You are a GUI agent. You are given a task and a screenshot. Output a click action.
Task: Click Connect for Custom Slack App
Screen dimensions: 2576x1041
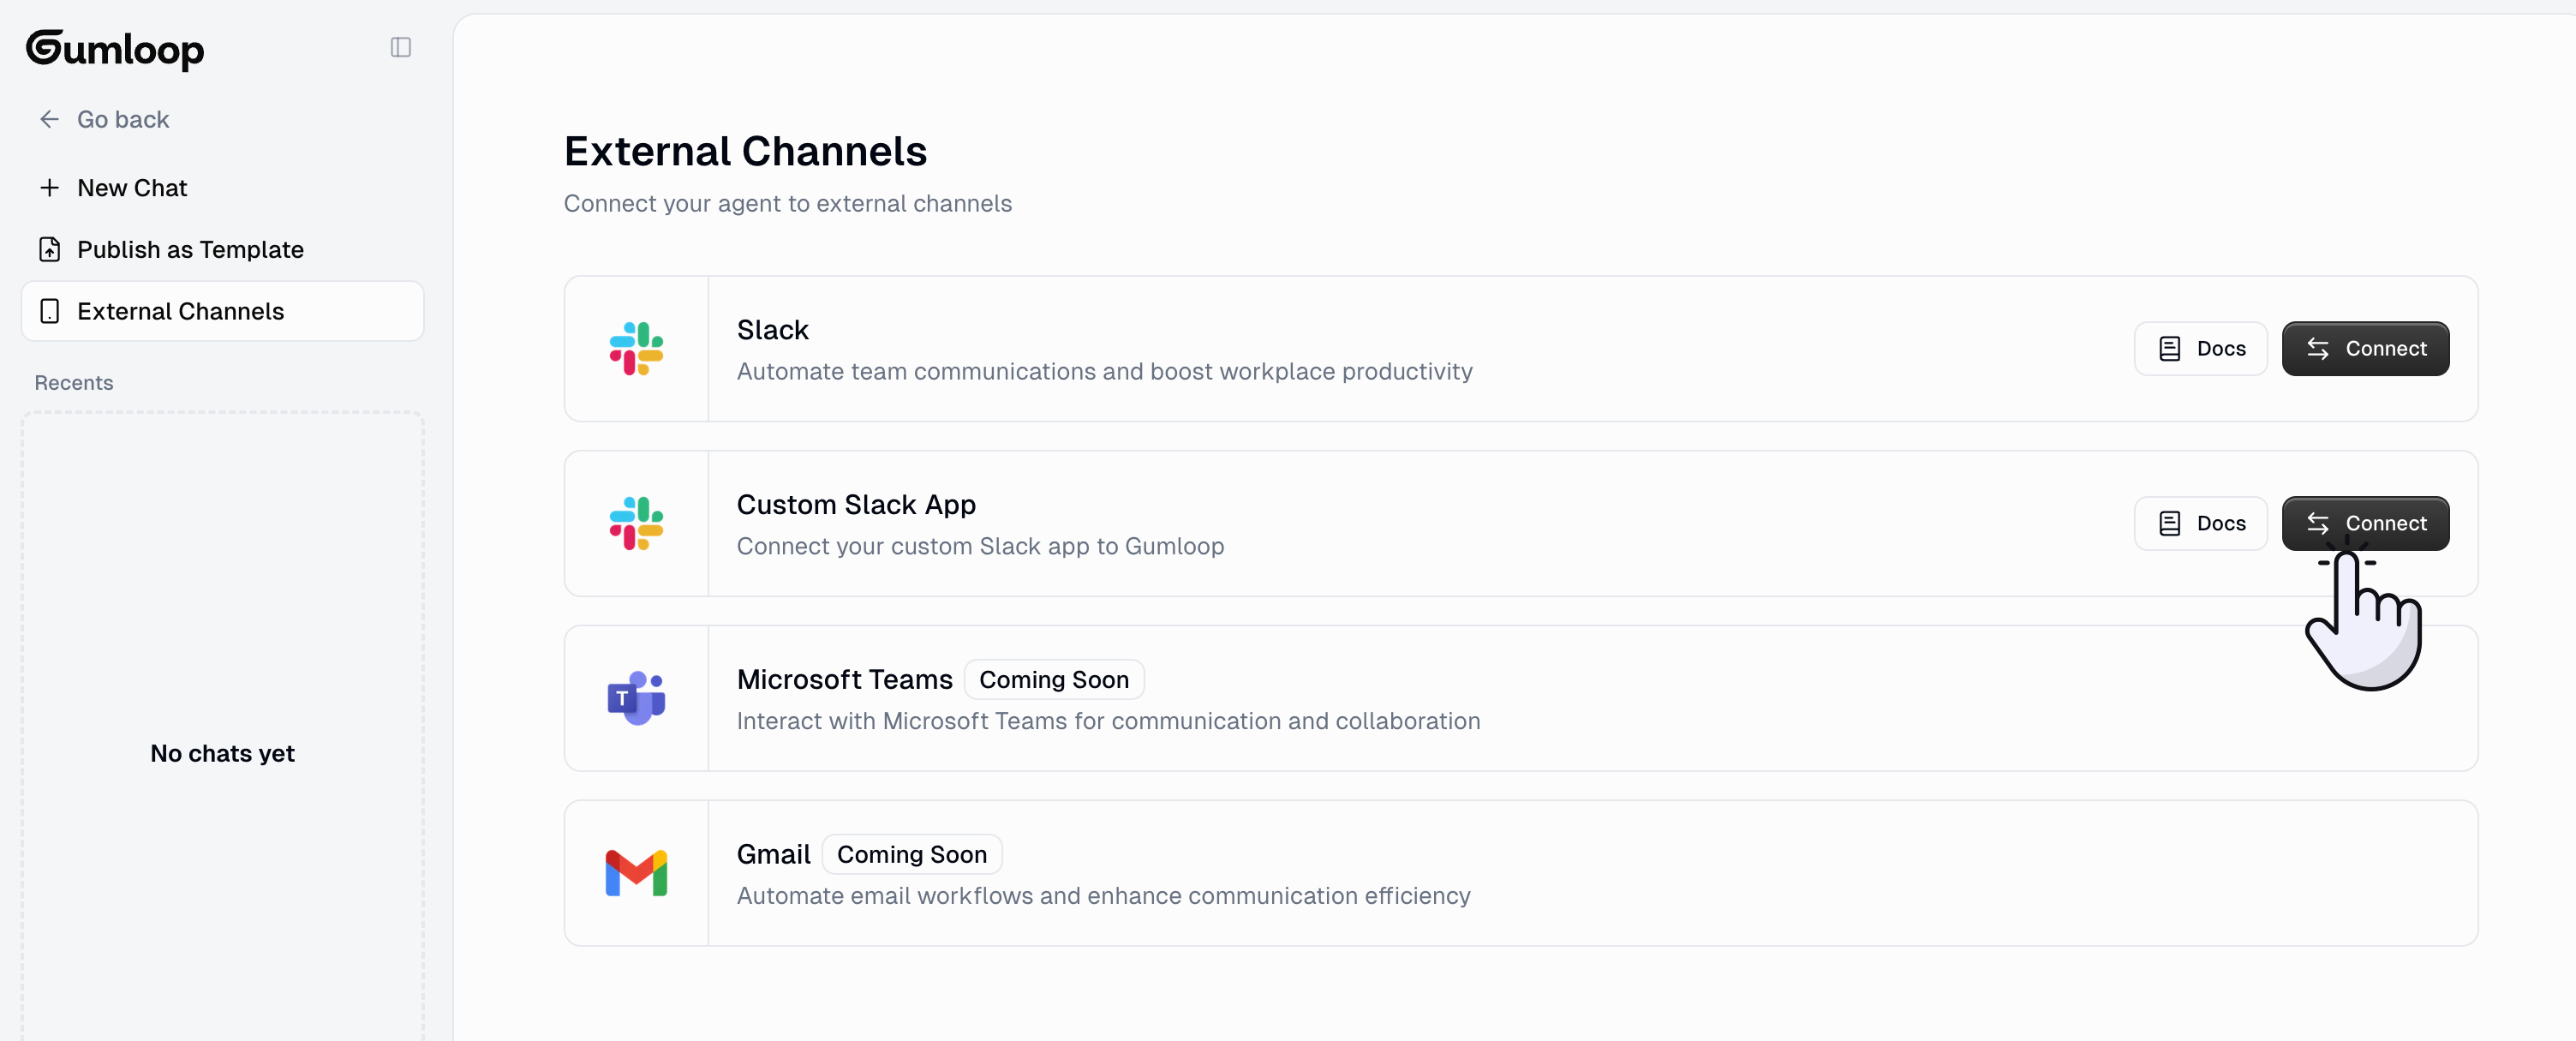[2365, 523]
